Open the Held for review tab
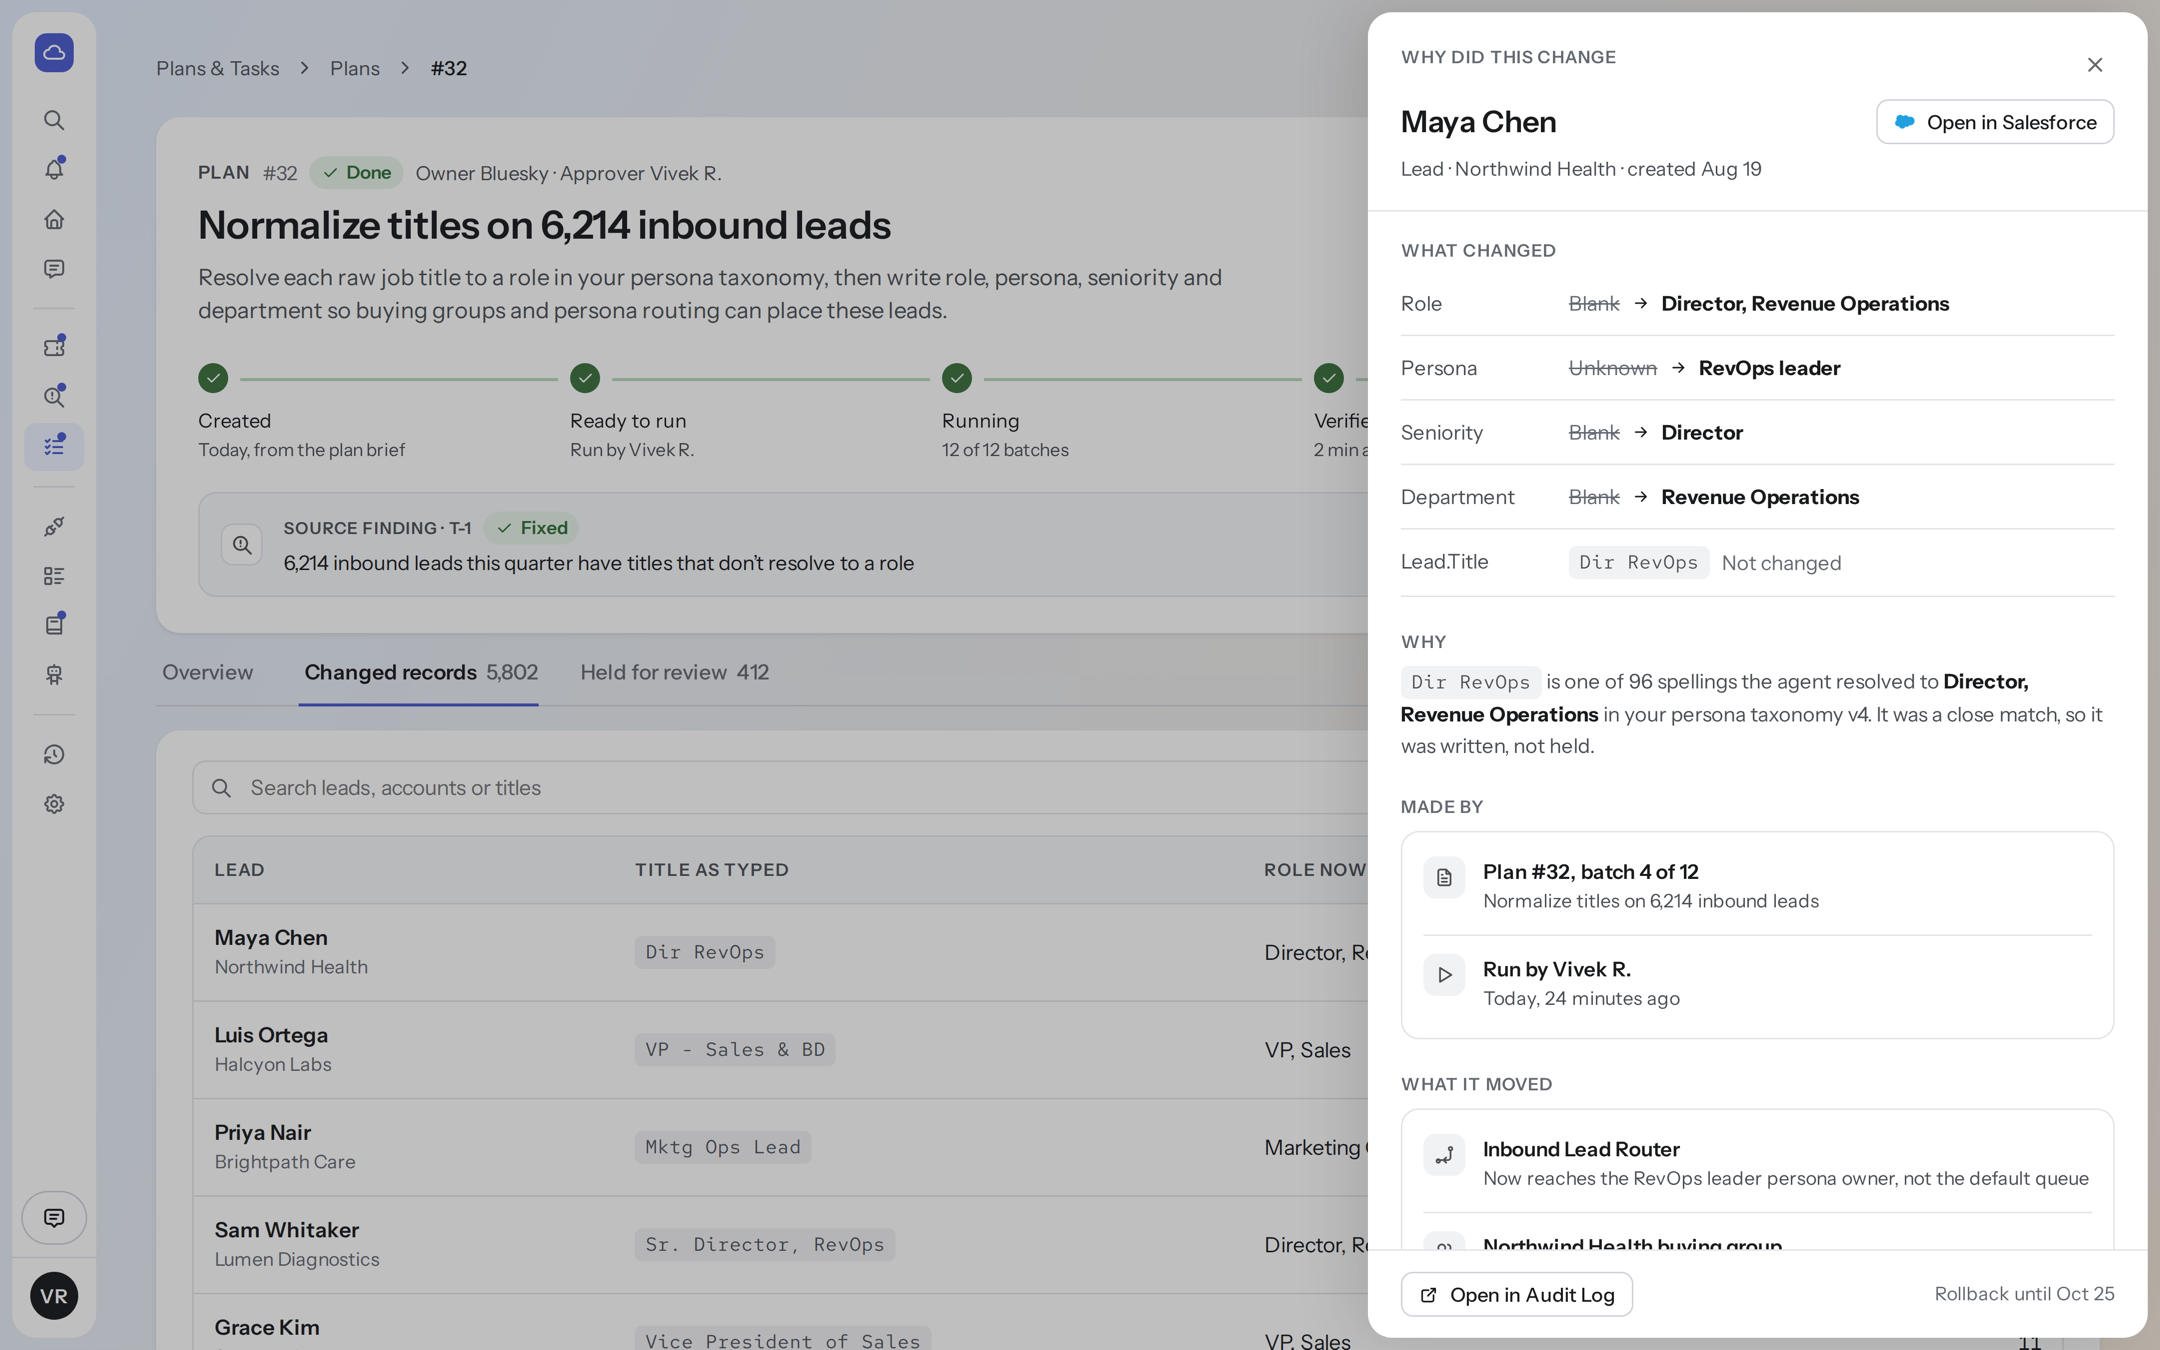The width and height of the screenshot is (2160, 1350). coord(675,672)
